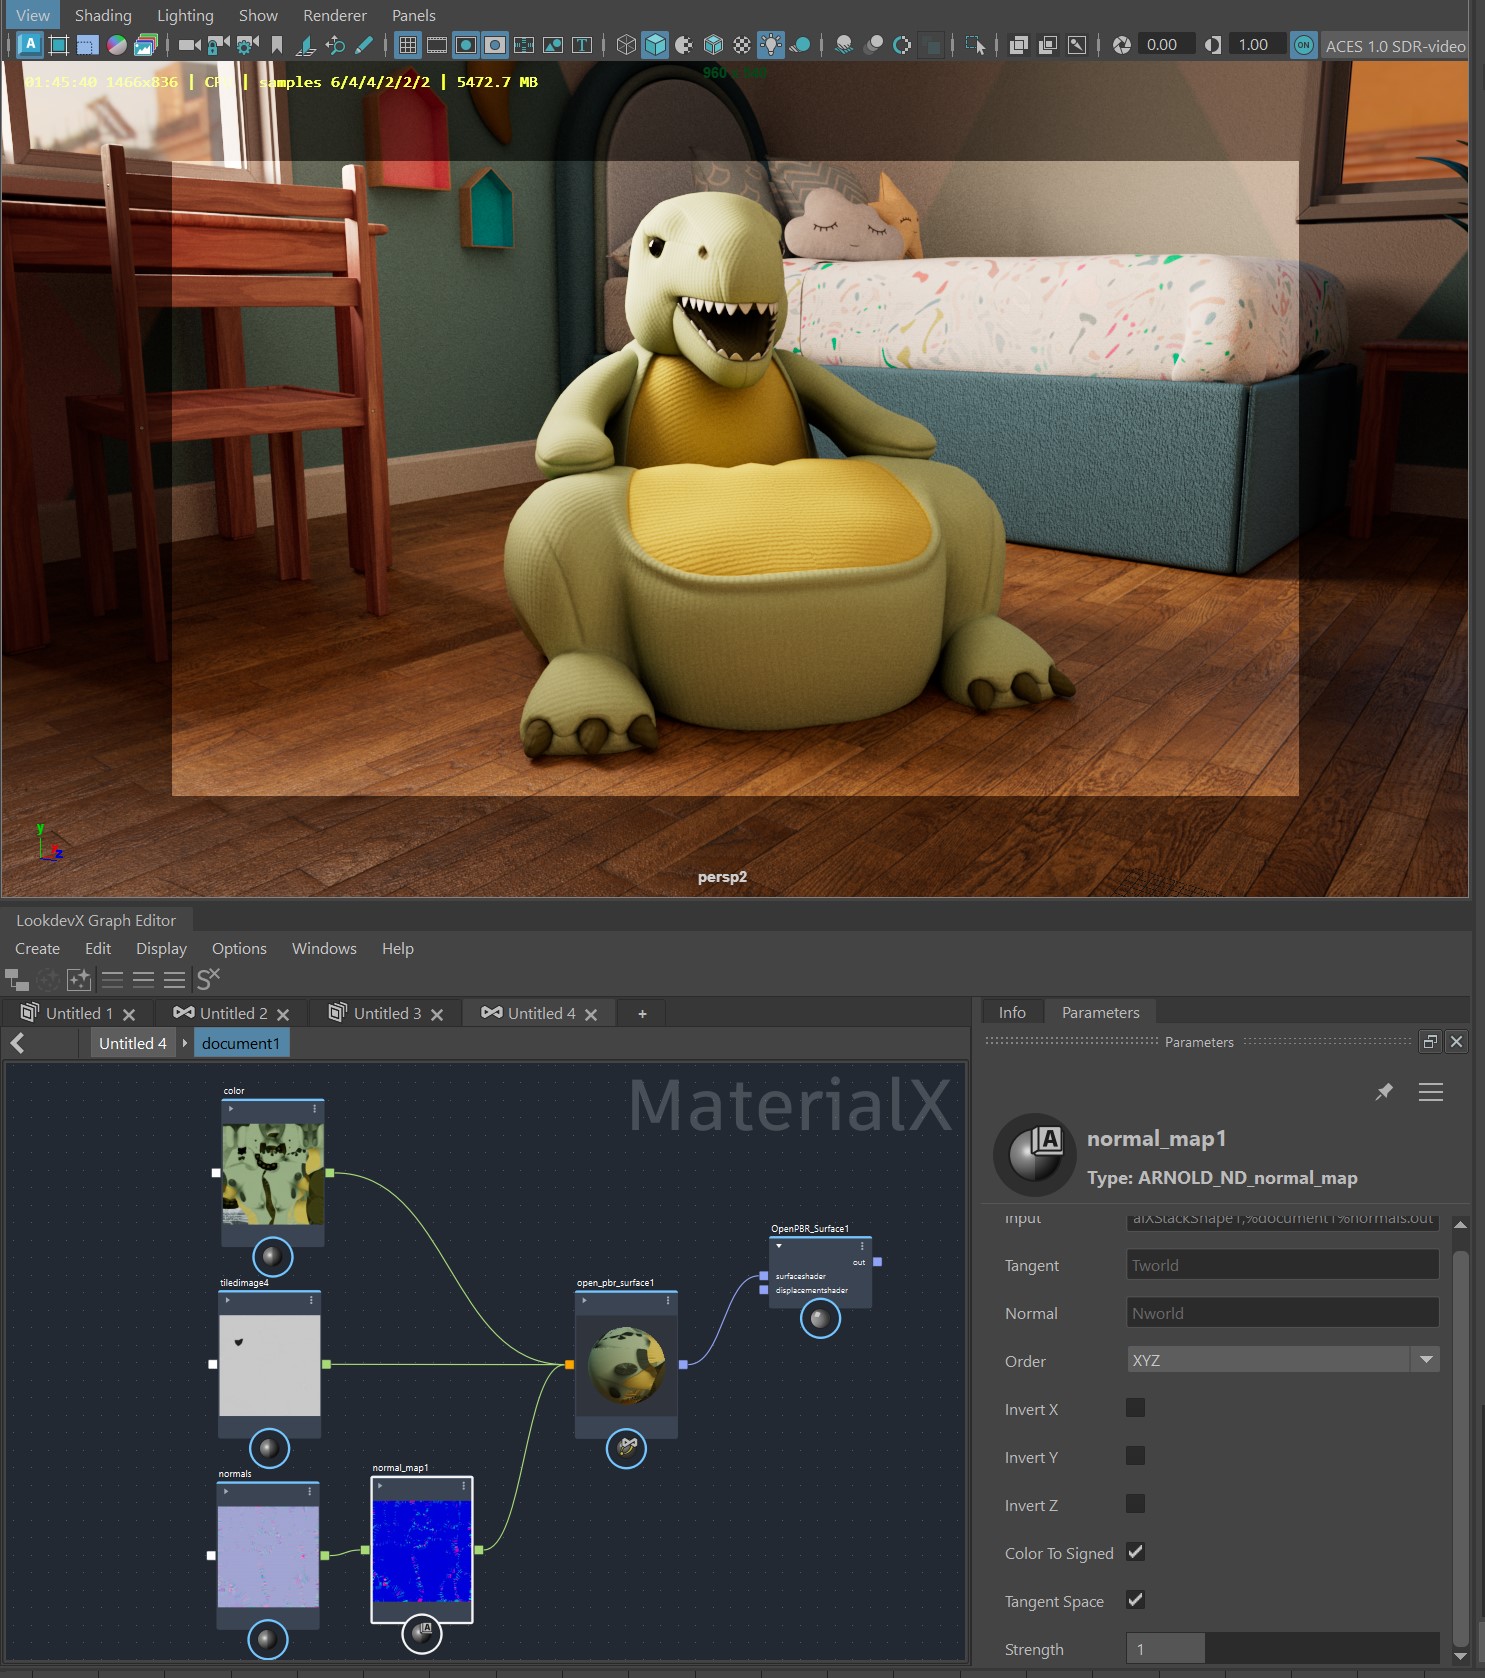1485x1678 pixels.
Task: Click the gamma half-circle icon
Action: 1213,45
